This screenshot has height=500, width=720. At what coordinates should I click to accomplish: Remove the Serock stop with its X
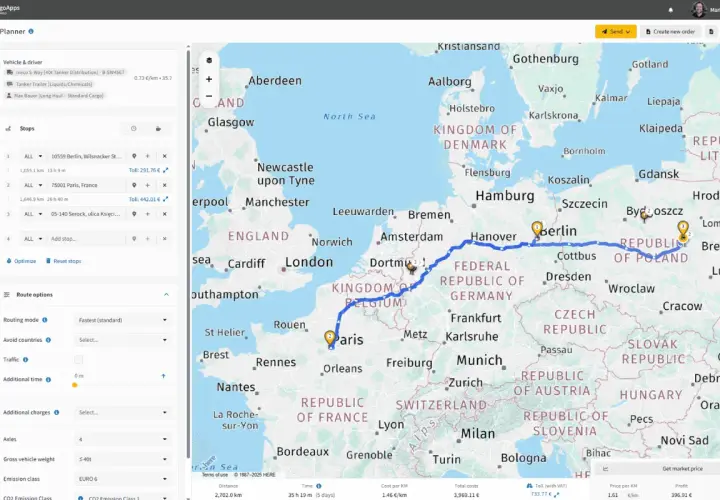click(x=164, y=214)
